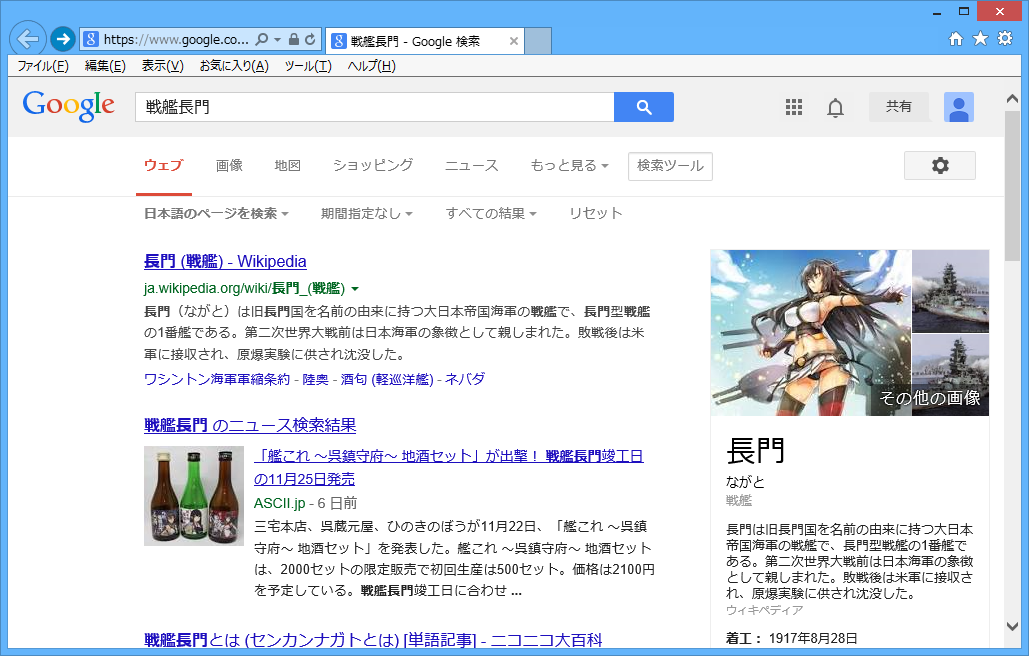Click the ASCII.jp source text
Image resolution: width=1029 pixels, height=656 pixels.
pos(280,503)
